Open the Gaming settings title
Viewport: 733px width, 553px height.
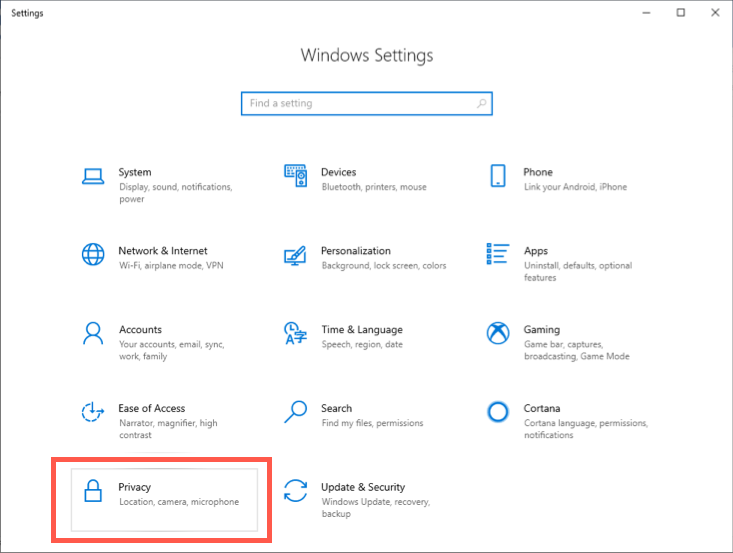point(541,329)
